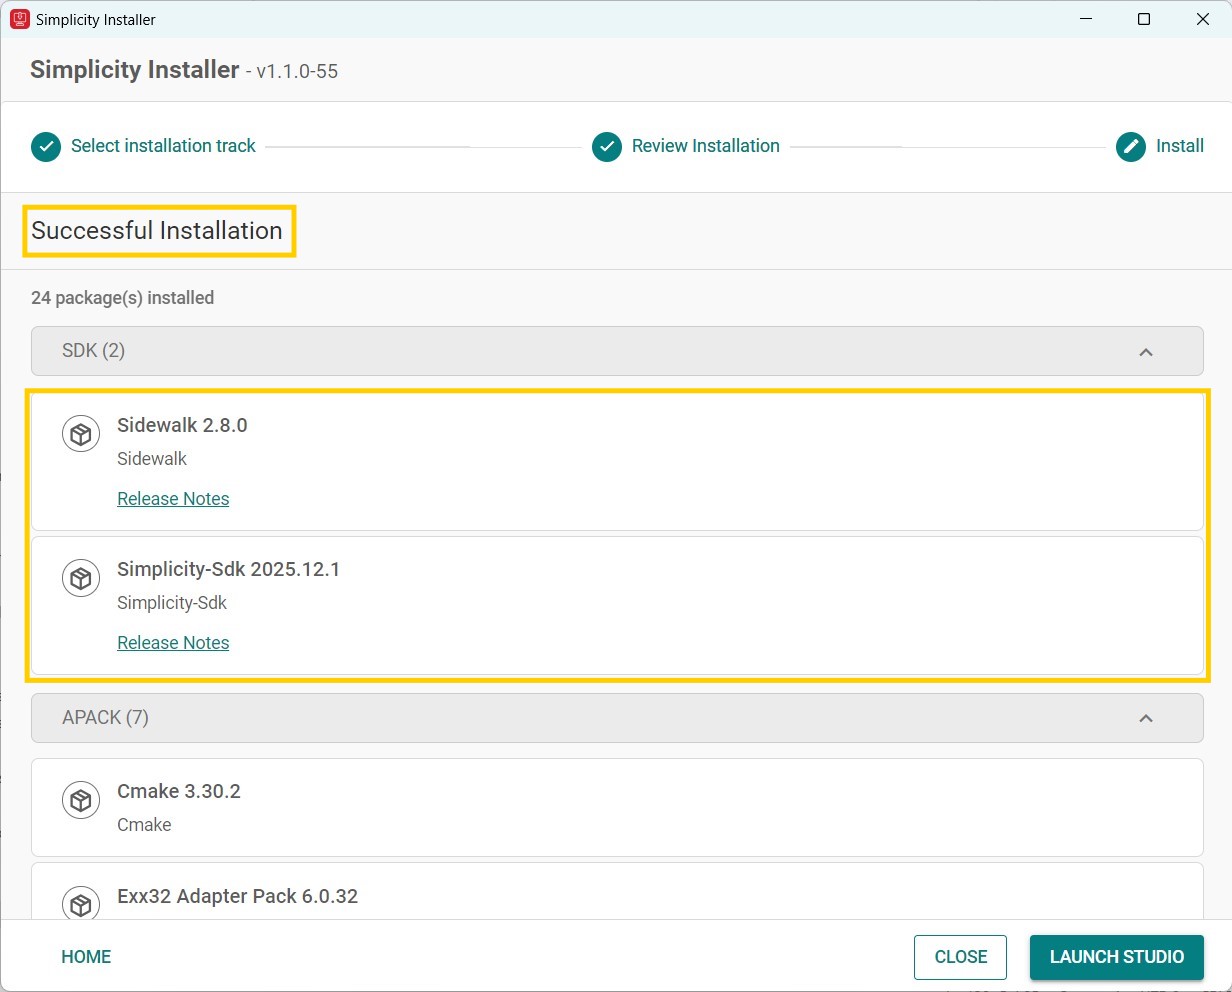Maximize the Simplicity Installer window
The height and width of the screenshot is (992, 1232).
[x=1144, y=19]
